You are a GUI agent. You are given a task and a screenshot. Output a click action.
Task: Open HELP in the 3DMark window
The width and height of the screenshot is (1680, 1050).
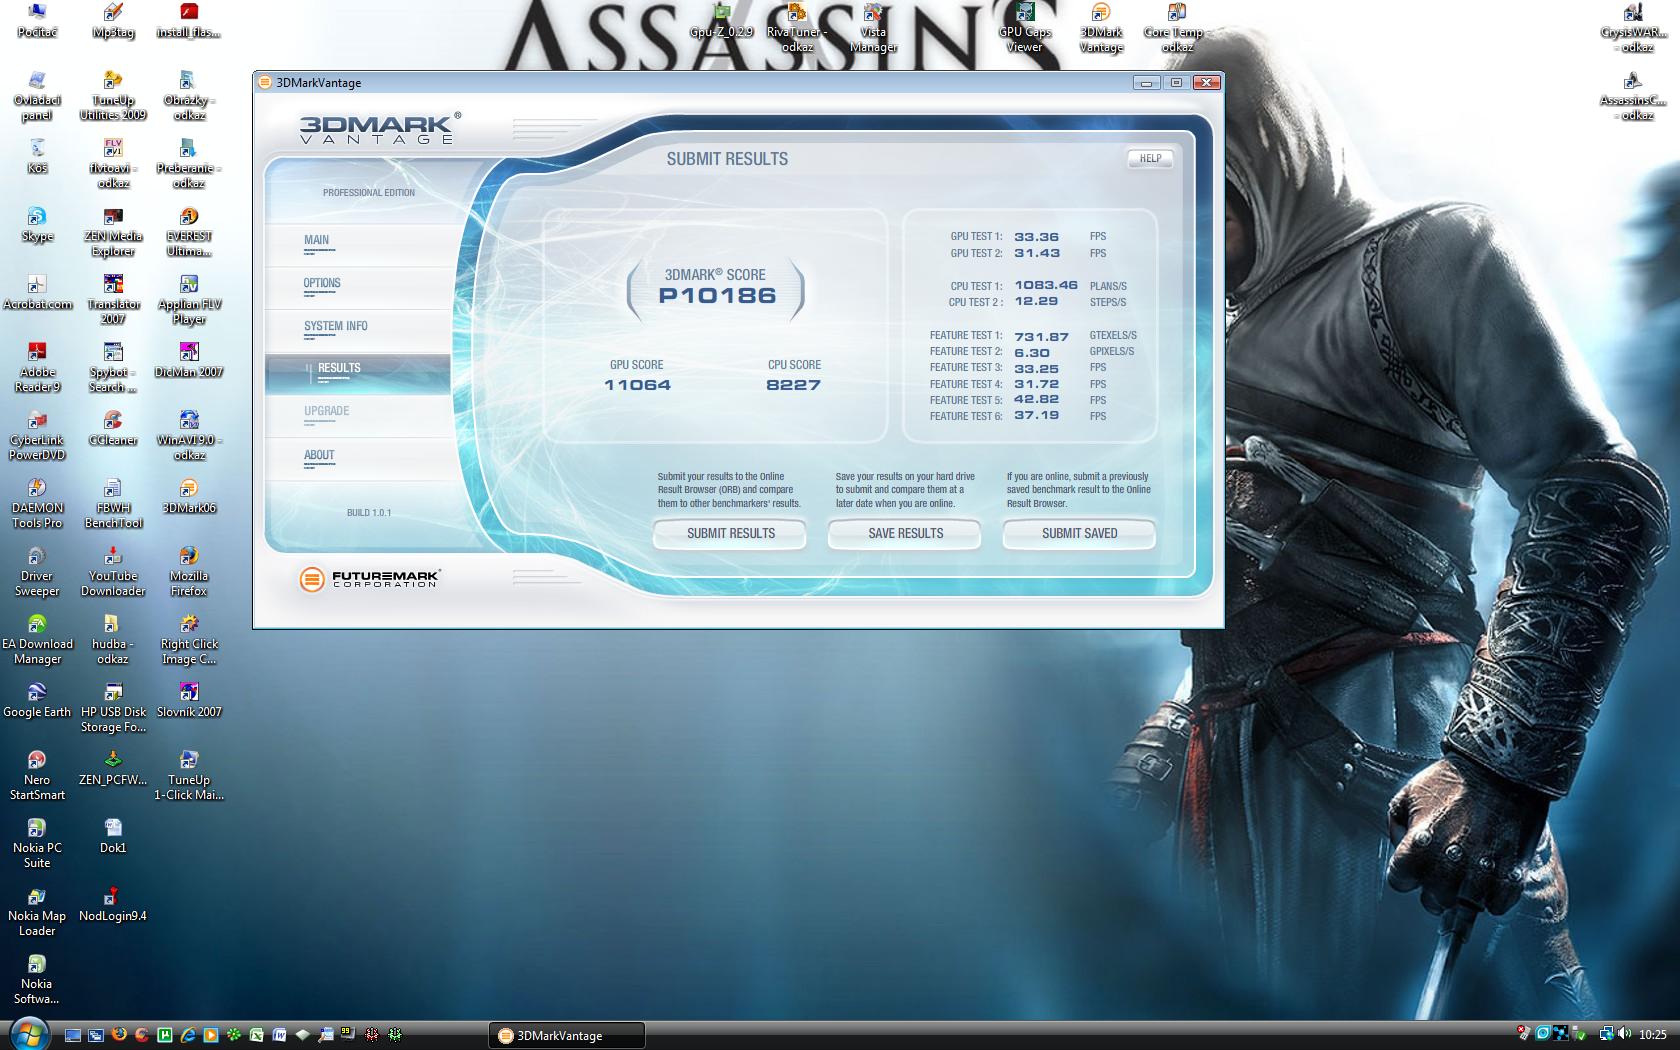pos(1150,158)
